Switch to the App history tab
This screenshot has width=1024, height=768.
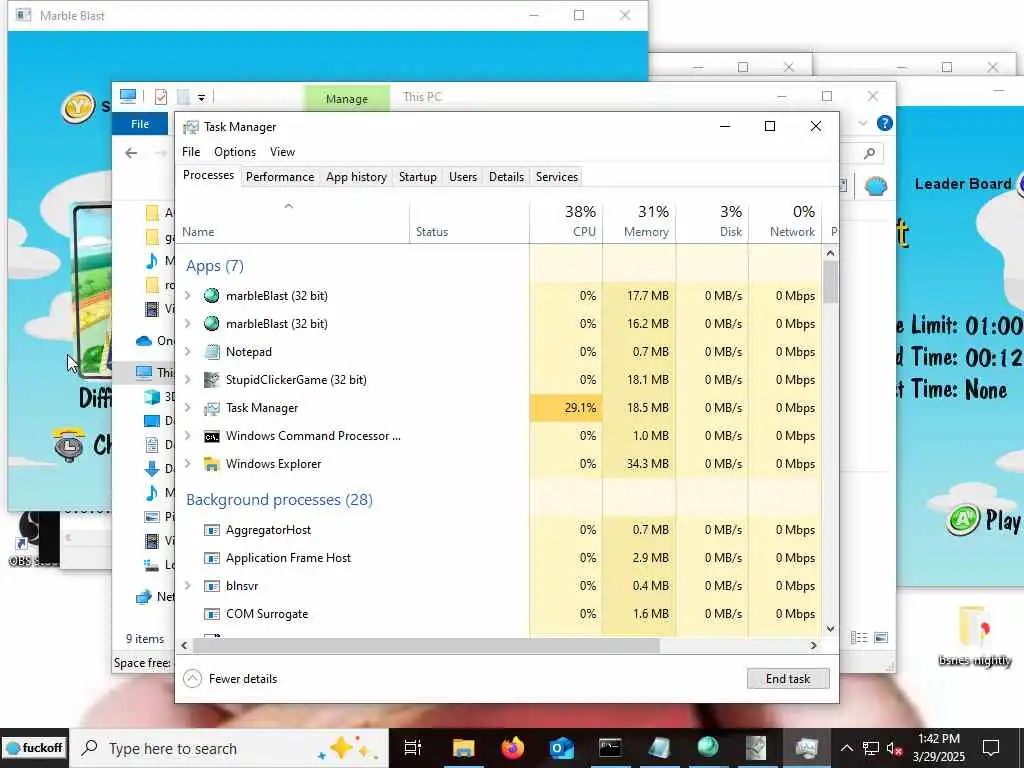click(x=356, y=177)
